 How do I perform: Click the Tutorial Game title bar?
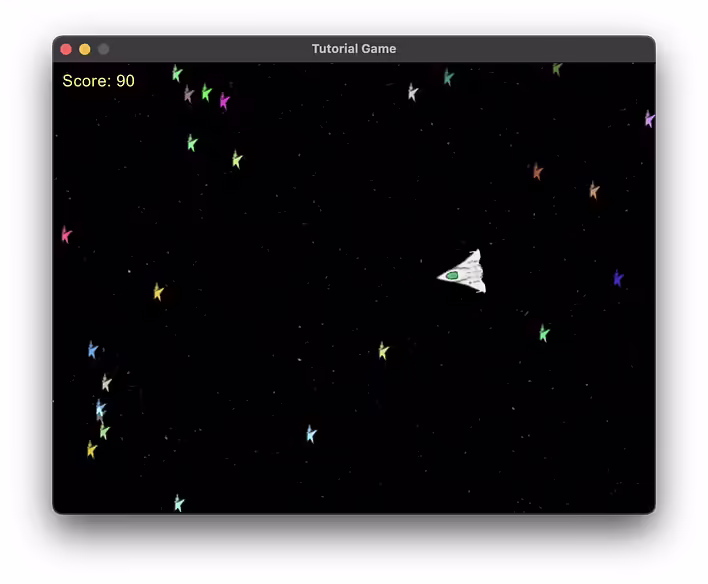click(x=354, y=49)
